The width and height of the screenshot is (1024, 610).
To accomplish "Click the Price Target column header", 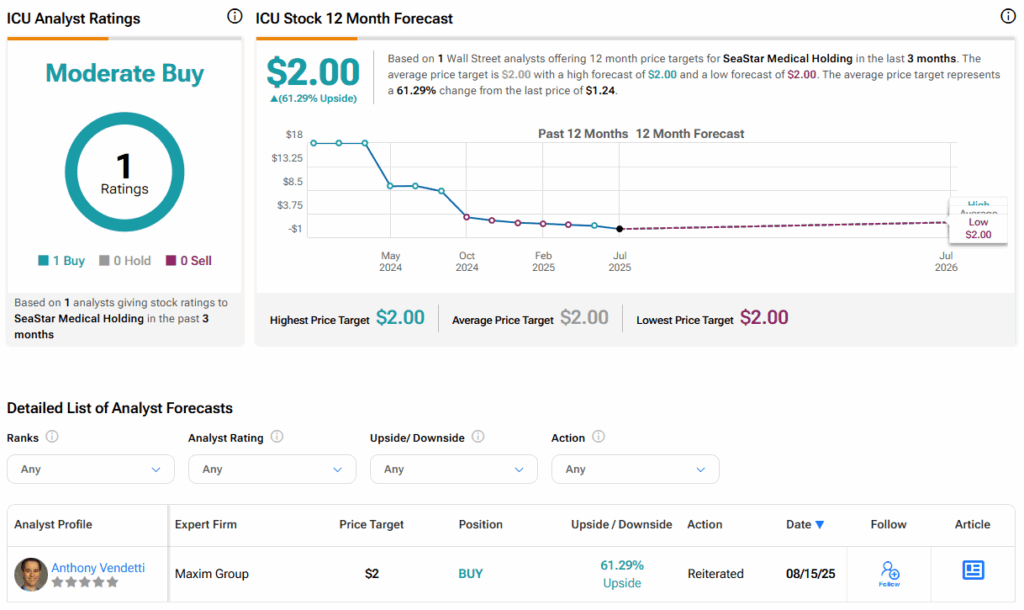I will 371,524.
